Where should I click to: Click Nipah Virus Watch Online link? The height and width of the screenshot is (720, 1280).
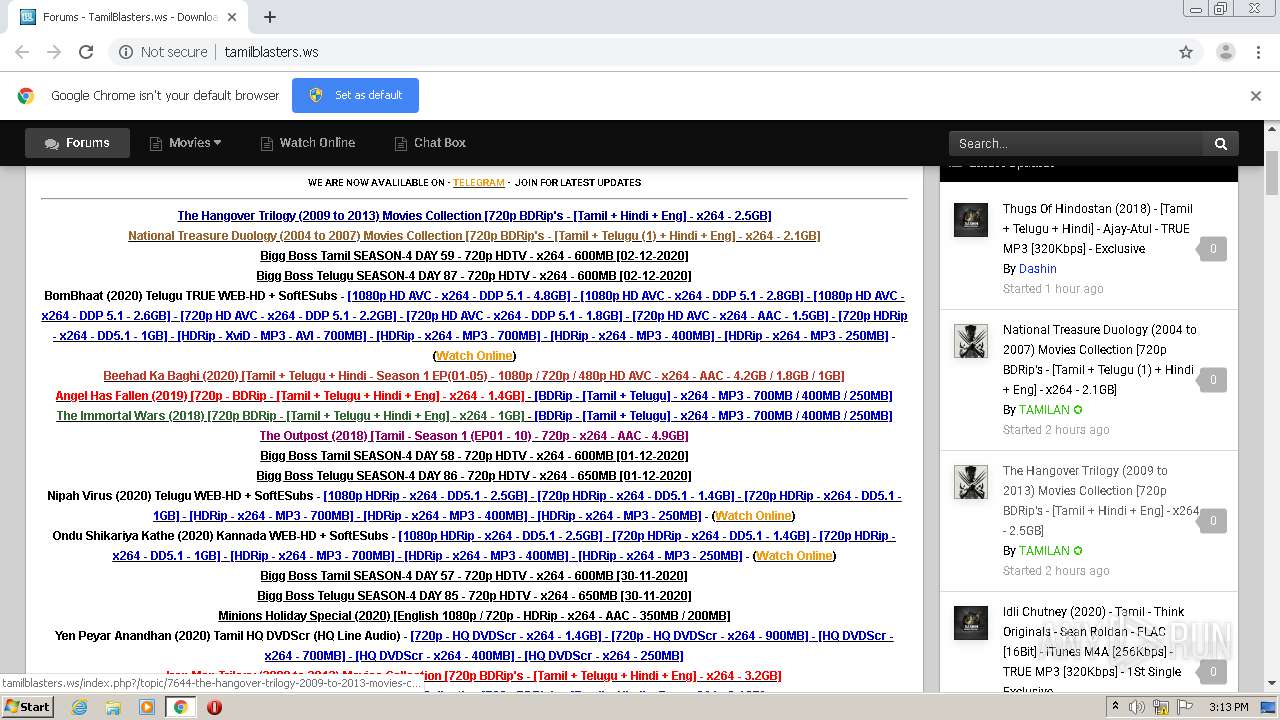[754, 516]
